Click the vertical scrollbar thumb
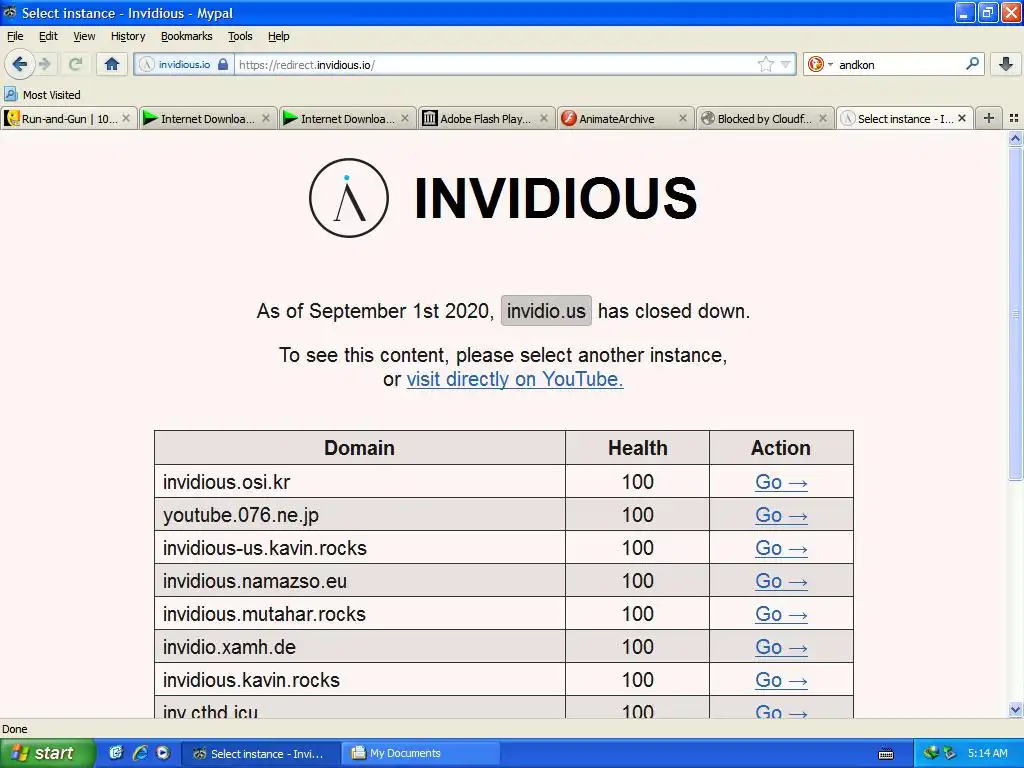Screen dimensions: 1024x768 1015,313
